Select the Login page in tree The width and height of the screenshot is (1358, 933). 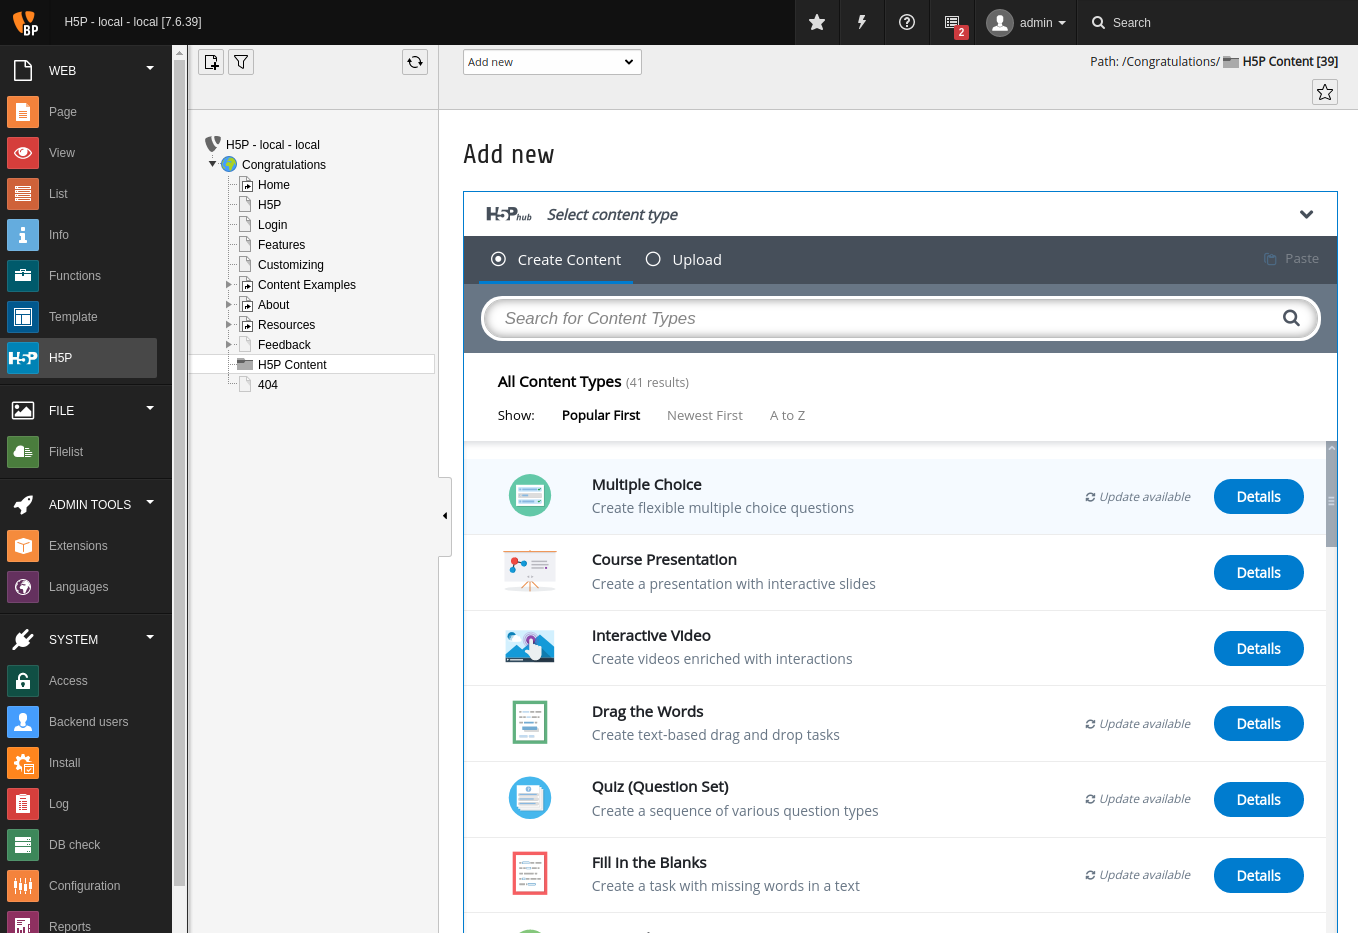[x=272, y=225]
